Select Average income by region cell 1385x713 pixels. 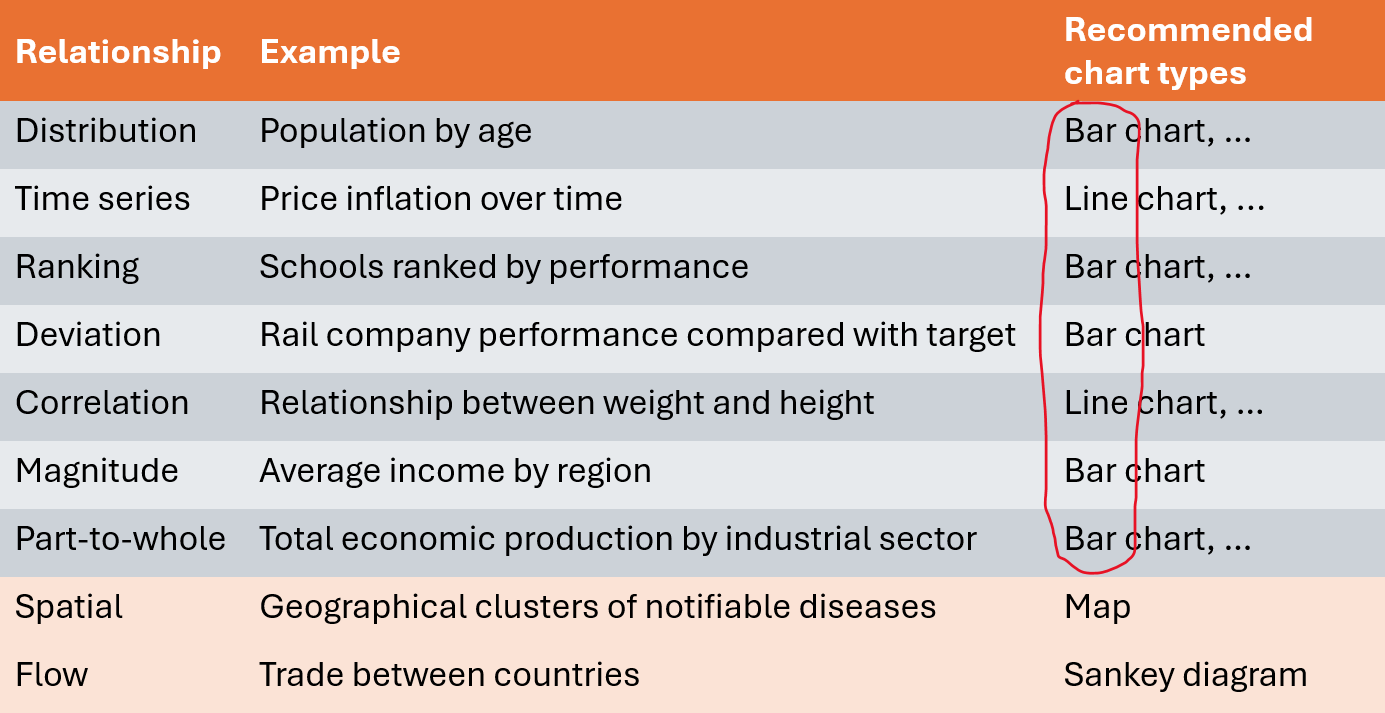(x=455, y=471)
